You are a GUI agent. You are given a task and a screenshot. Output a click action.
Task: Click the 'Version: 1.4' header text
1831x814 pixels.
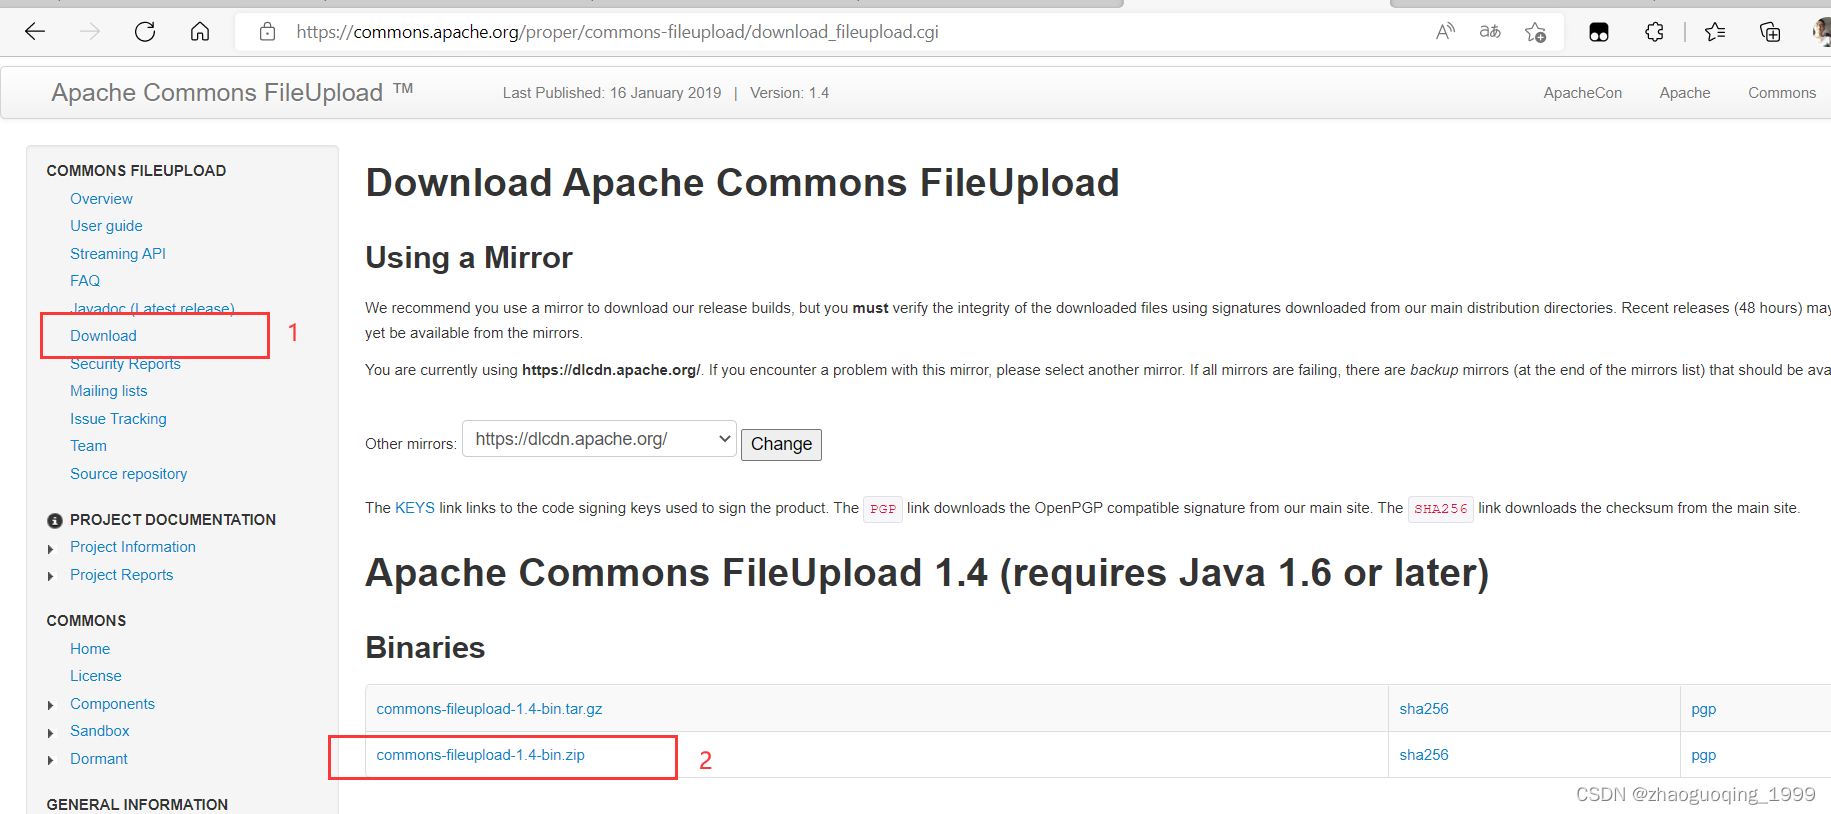(x=789, y=93)
